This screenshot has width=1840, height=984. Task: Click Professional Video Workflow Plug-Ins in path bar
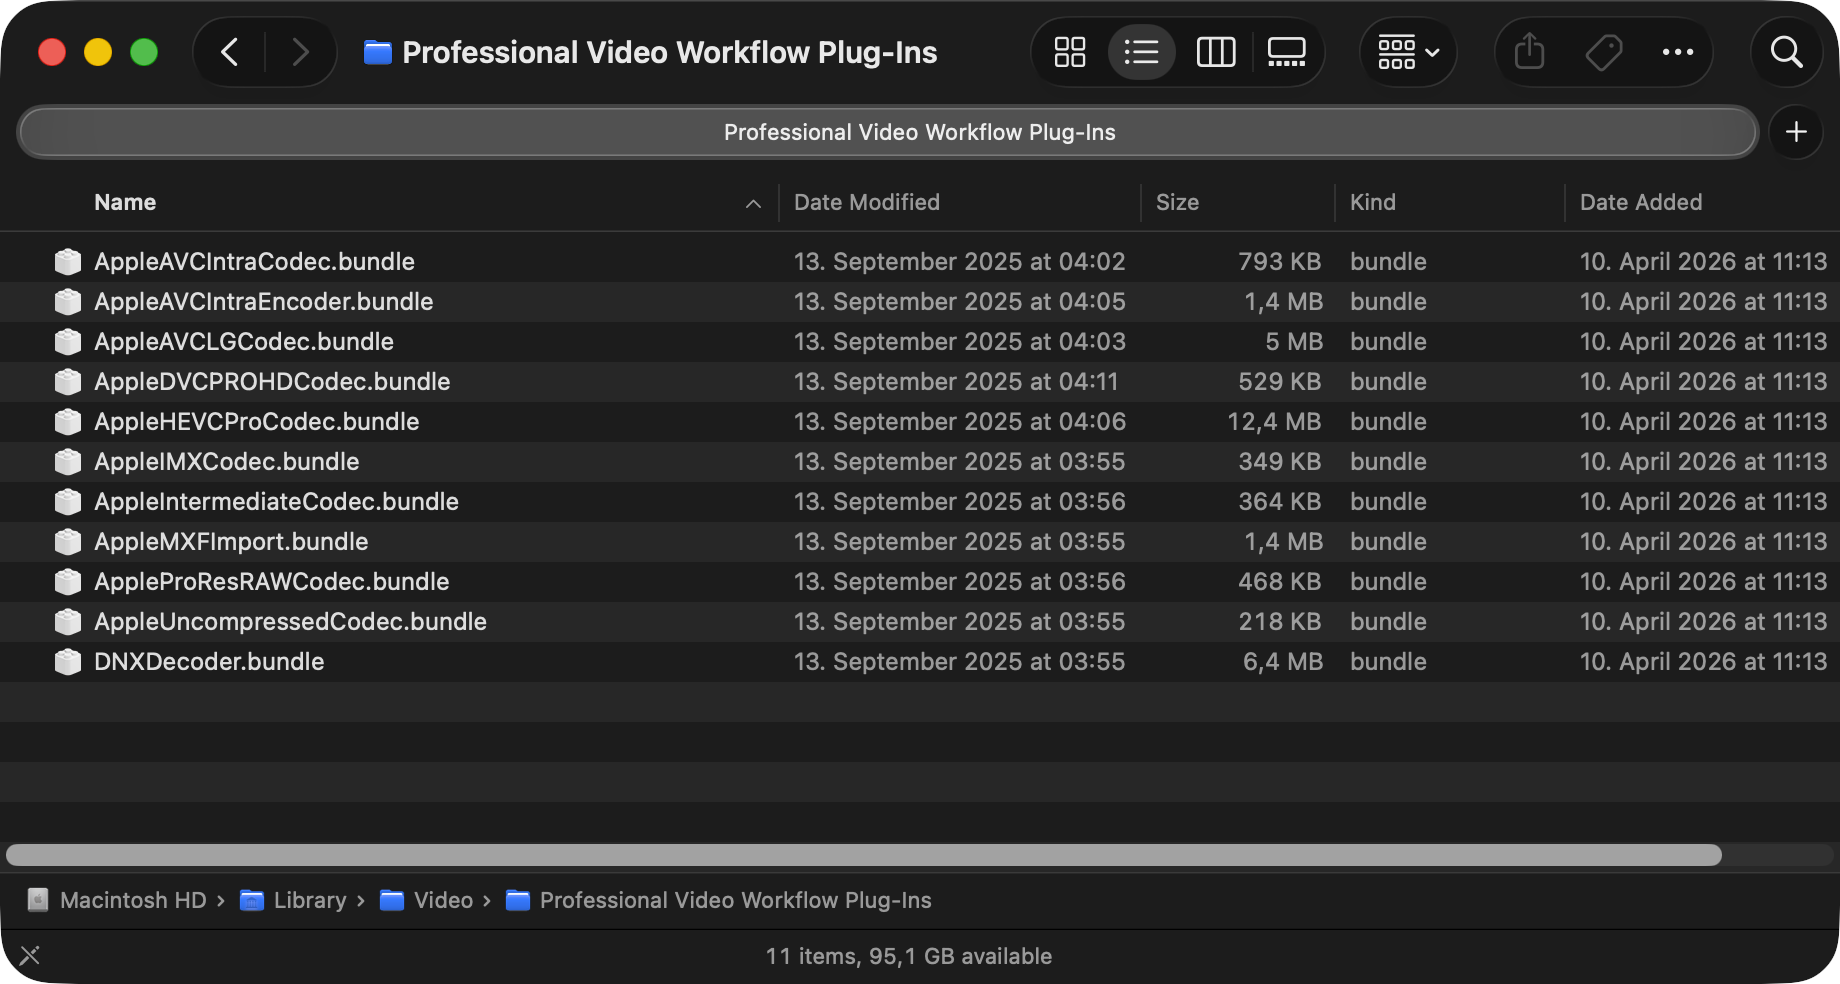click(735, 900)
